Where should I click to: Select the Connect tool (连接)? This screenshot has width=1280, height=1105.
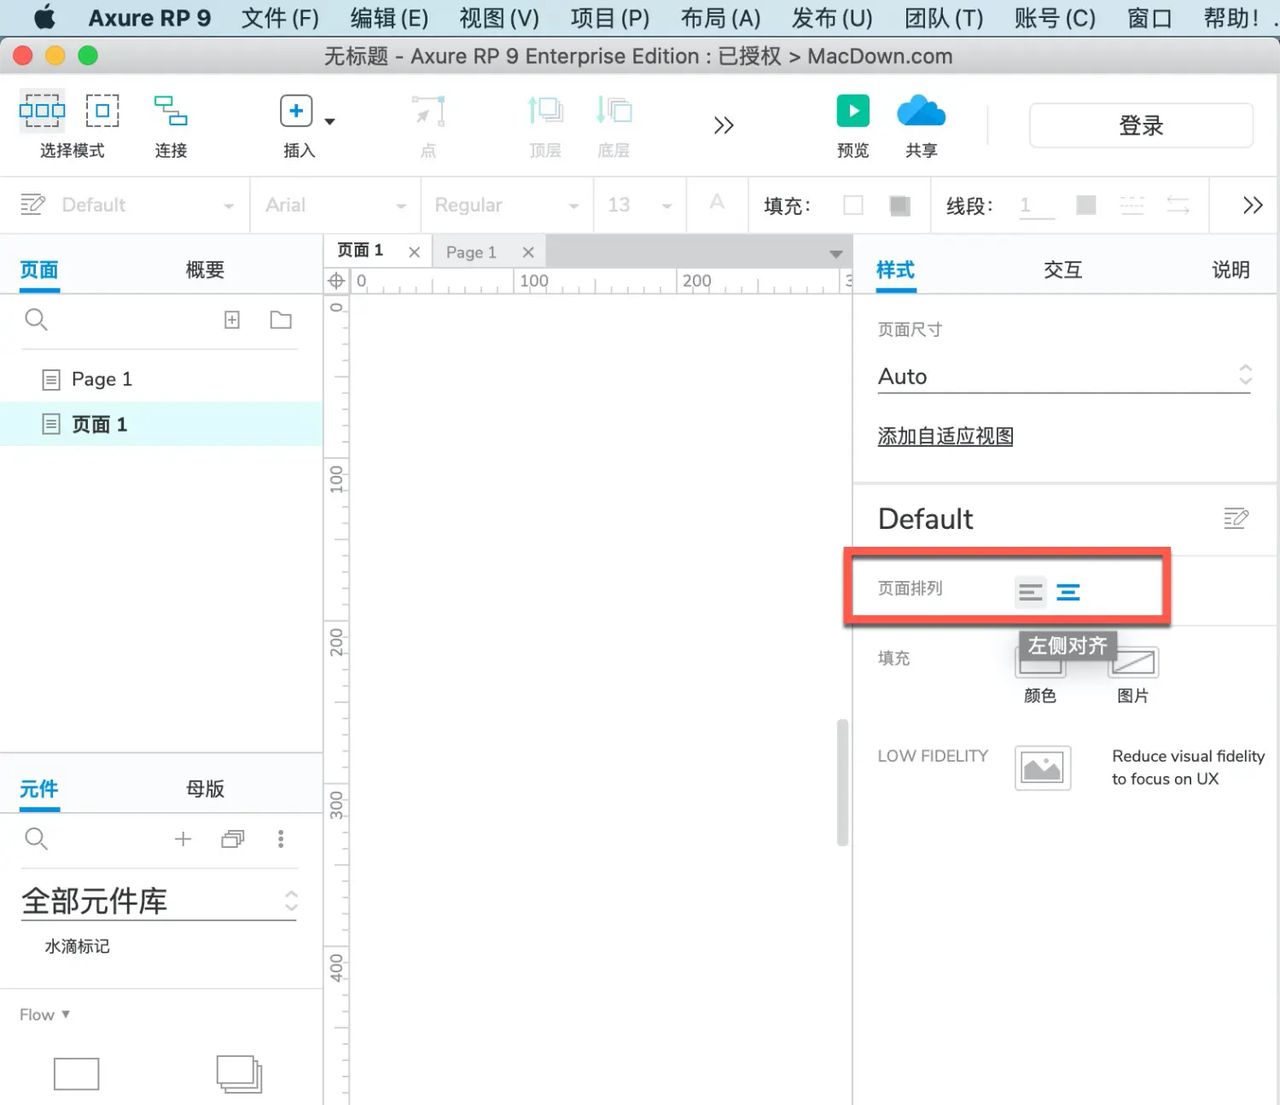coord(170,111)
